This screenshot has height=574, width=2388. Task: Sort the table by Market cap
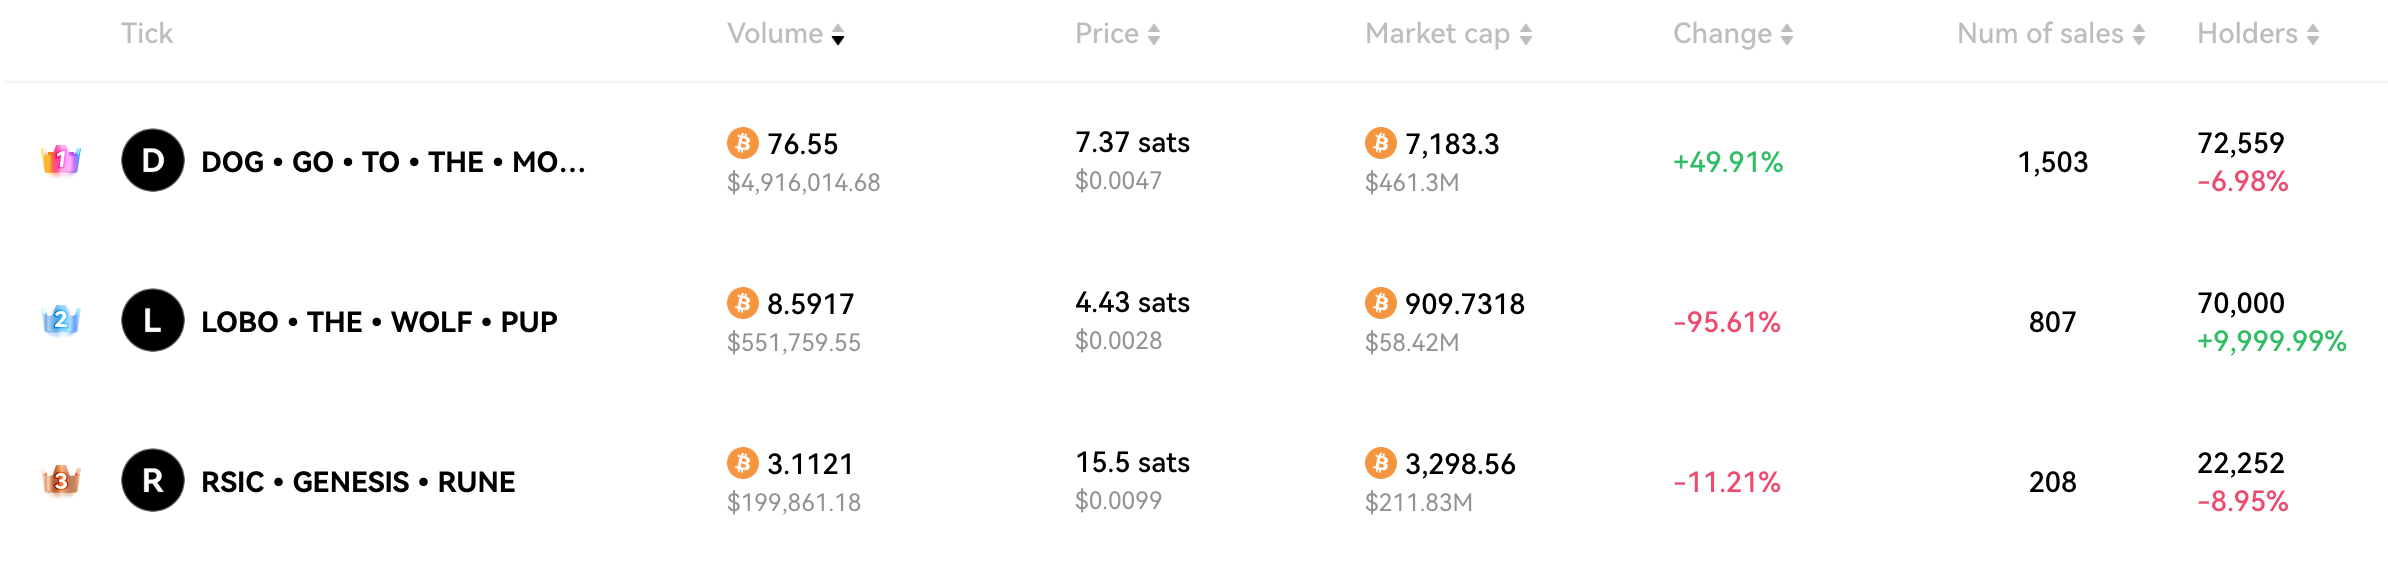(x=1448, y=34)
